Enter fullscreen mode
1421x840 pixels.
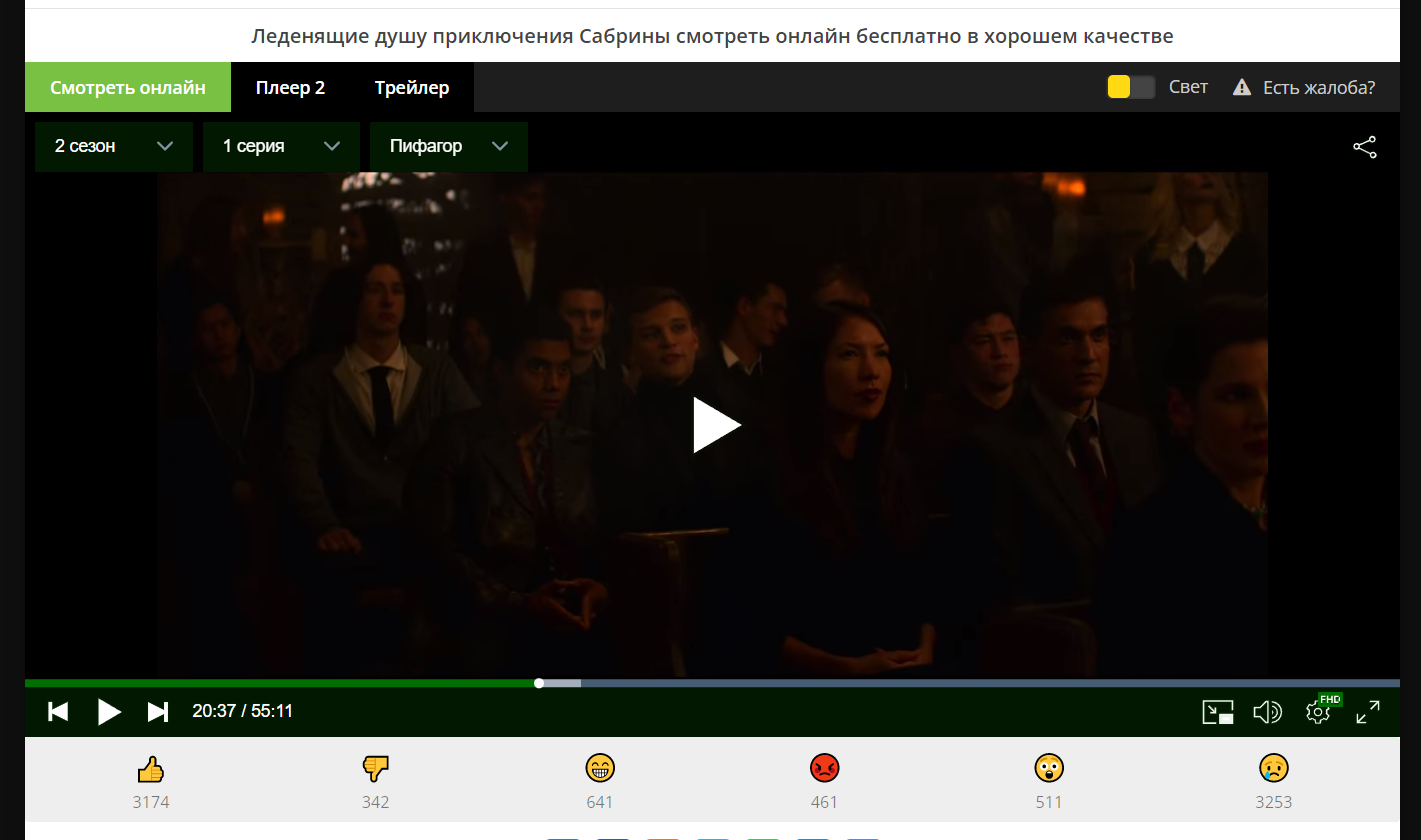coord(1368,711)
